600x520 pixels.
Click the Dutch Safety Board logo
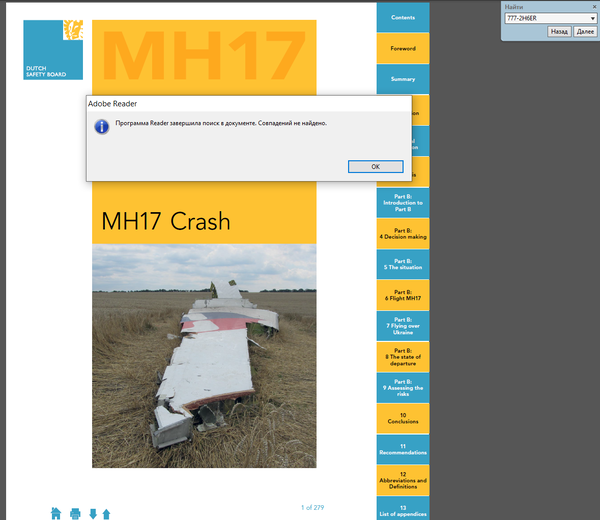coord(53,50)
